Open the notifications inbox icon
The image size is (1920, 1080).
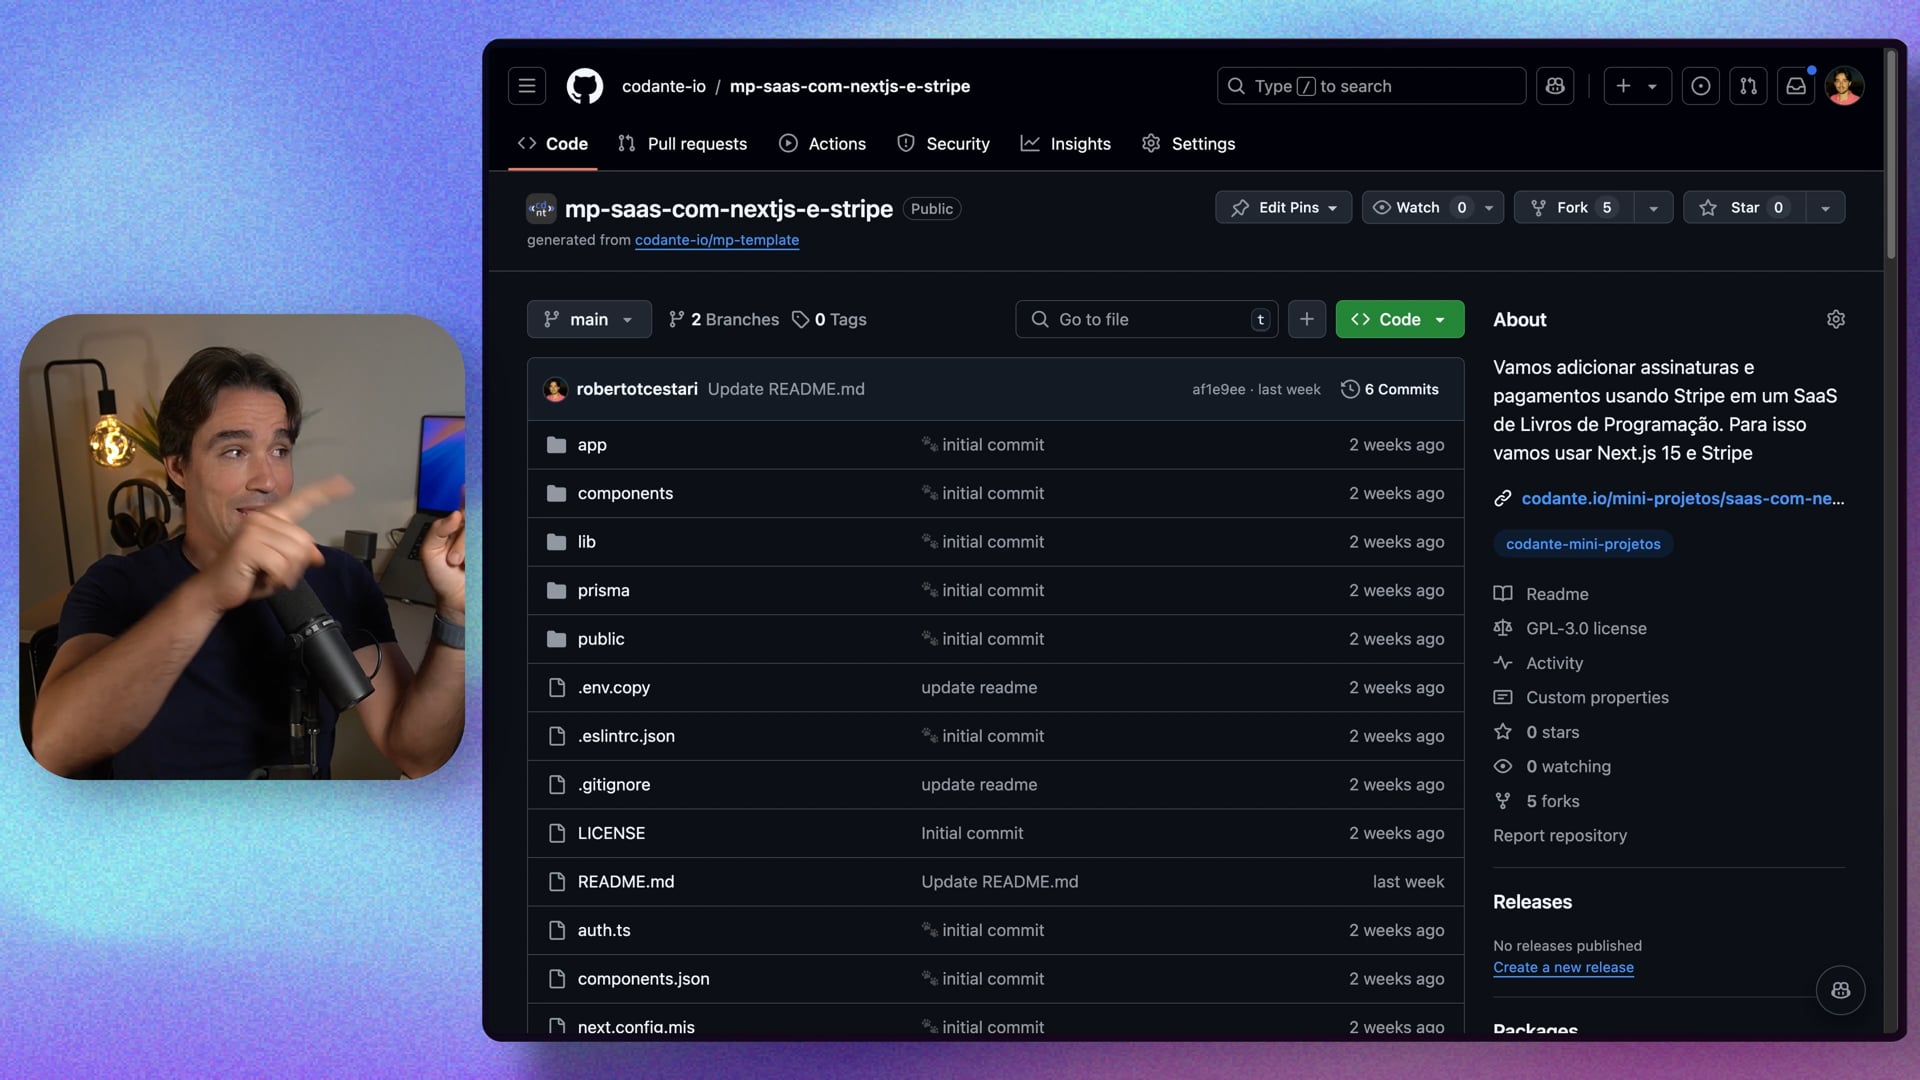pyautogui.click(x=1796, y=86)
